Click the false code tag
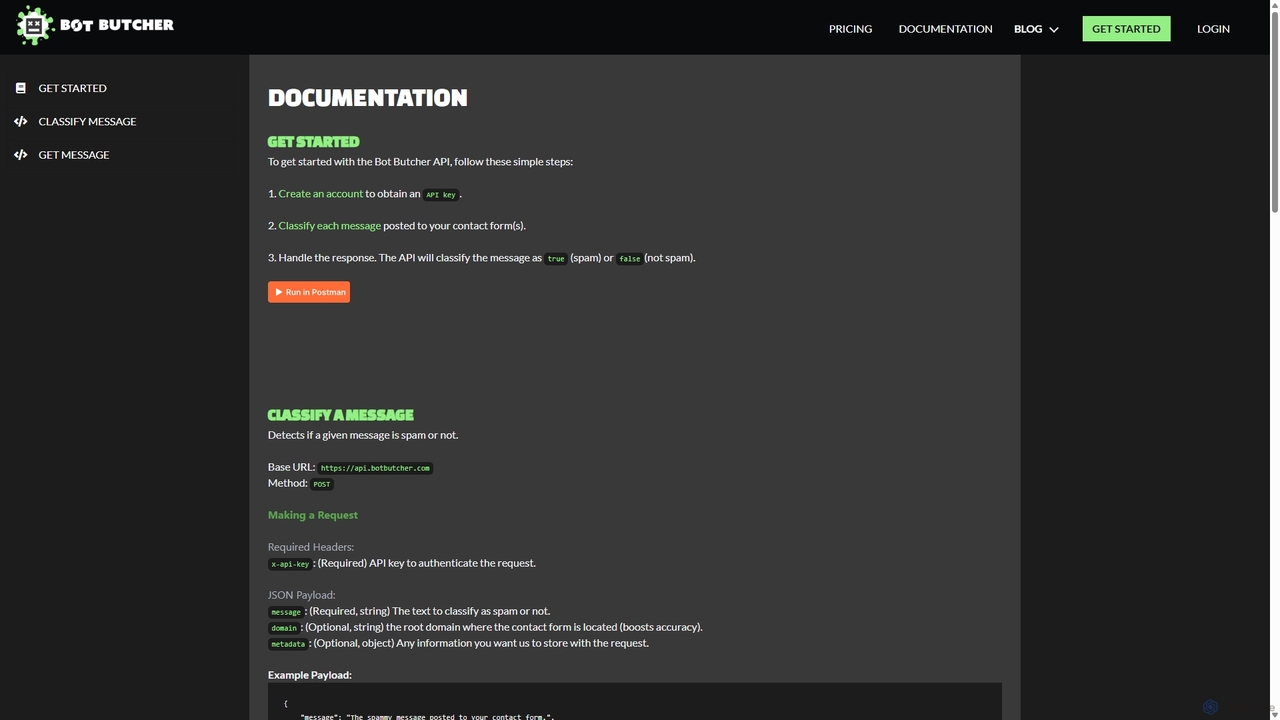This screenshot has width=1280, height=720. 629,259
